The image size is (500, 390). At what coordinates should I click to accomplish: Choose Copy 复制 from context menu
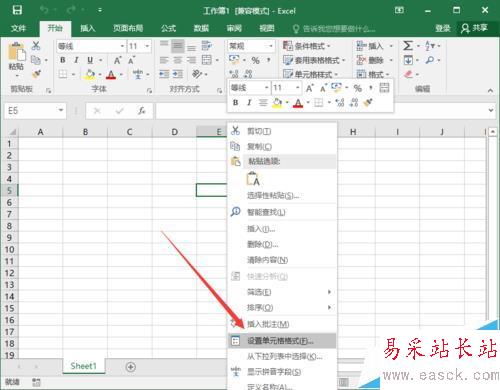282,146
